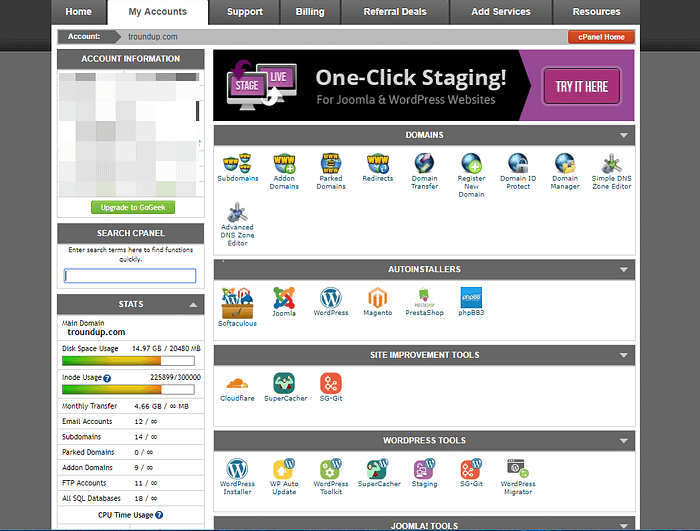The width and height of the screenshot is (700, 531).
Task: Click the Subdomains stat row
Action: coord(131,437)
